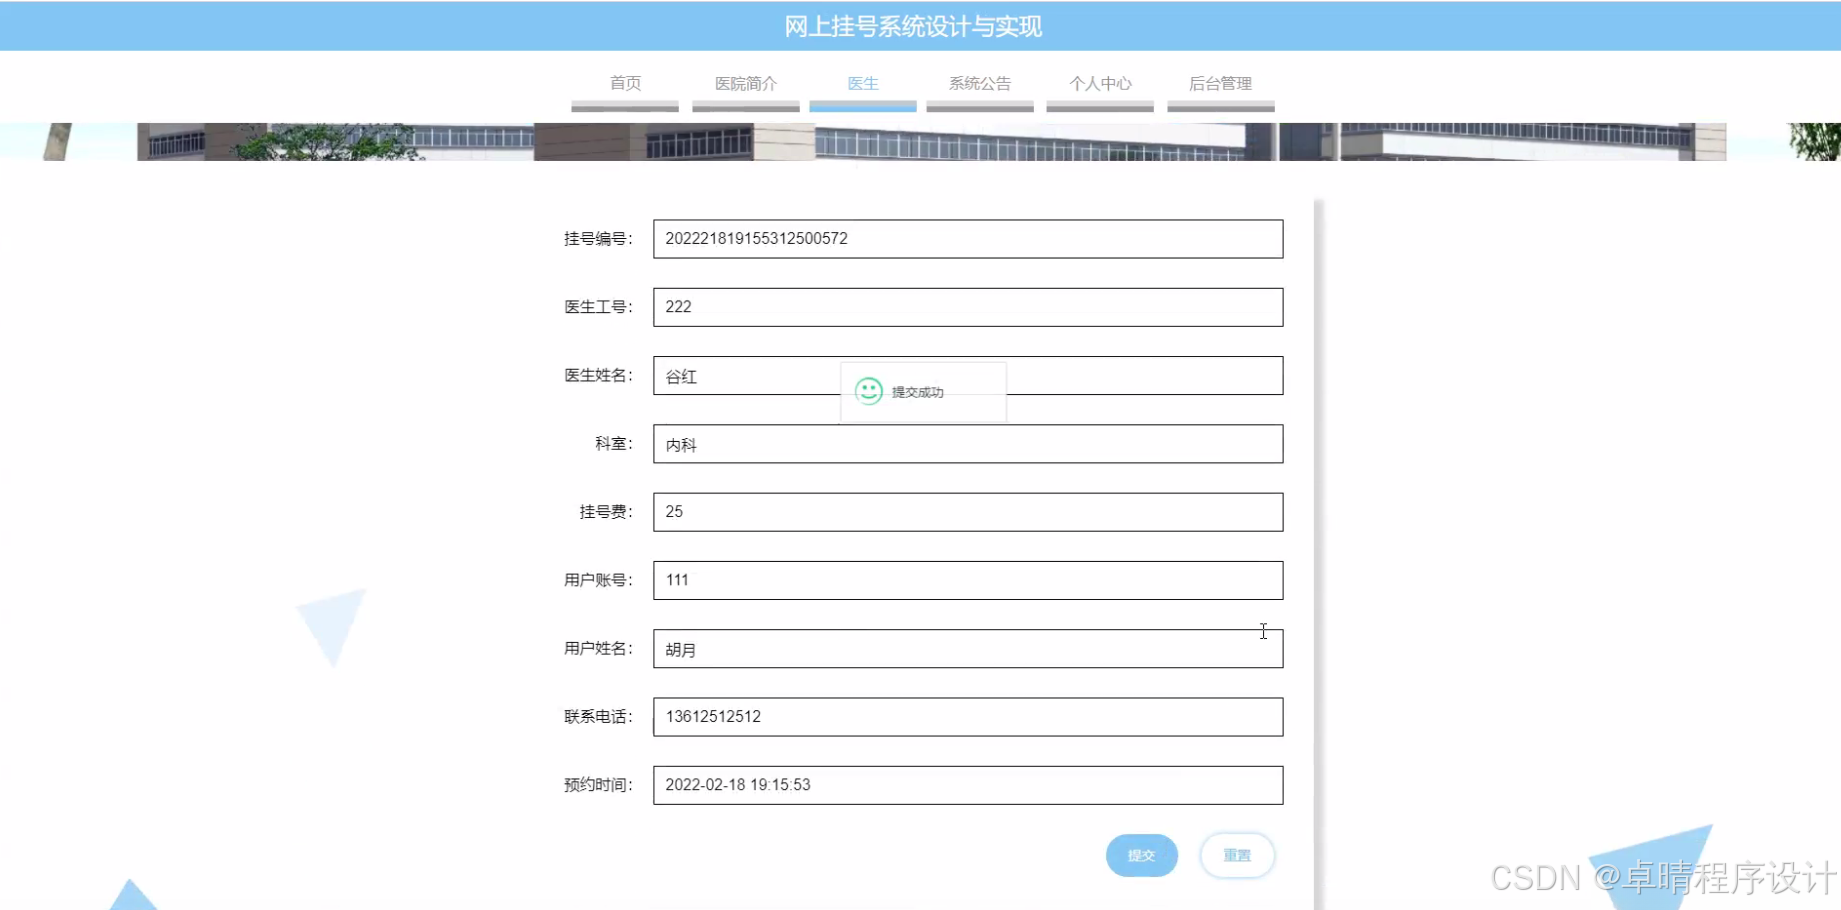Select the 联系电话 phone number field

point(967,717)
